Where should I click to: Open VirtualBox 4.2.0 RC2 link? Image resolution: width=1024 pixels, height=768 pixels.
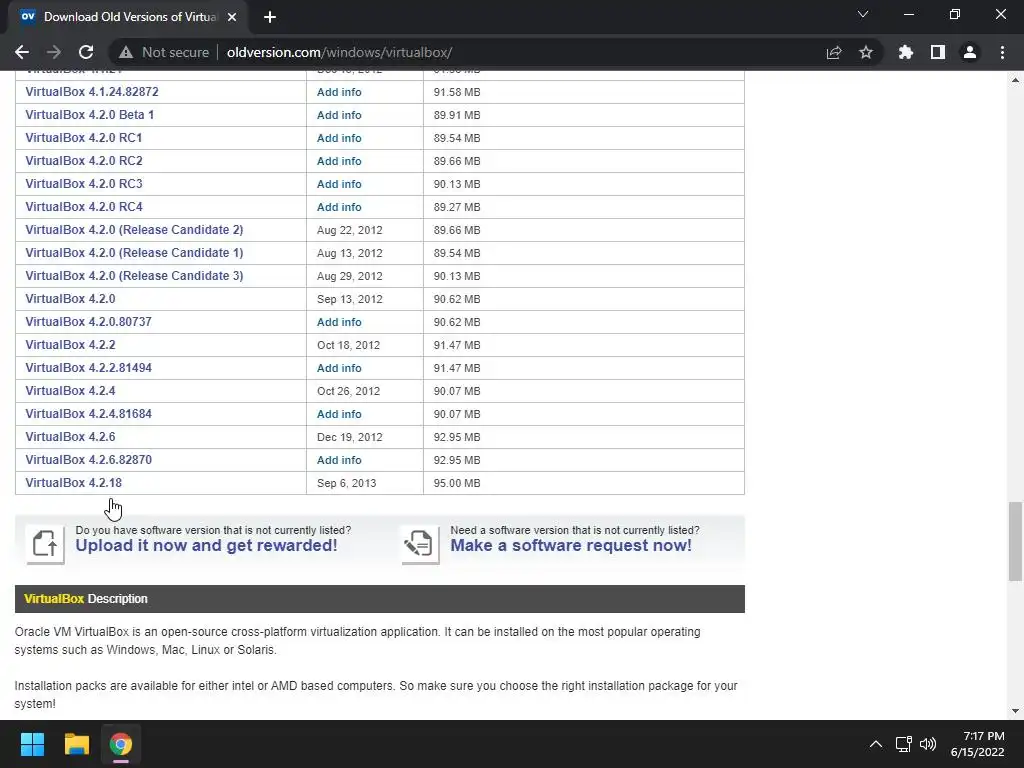84,161
